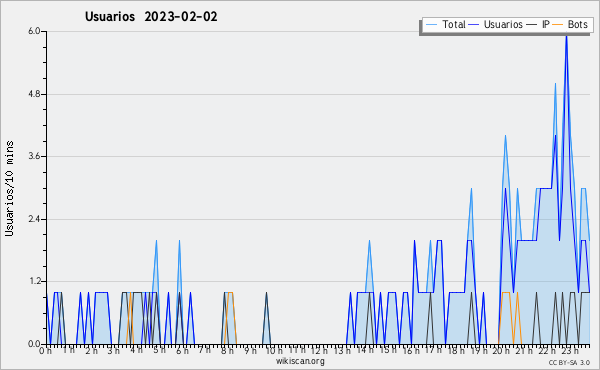Click the '8 h' x-axis label
Screen dimensions: 600x370
point(227,351)
